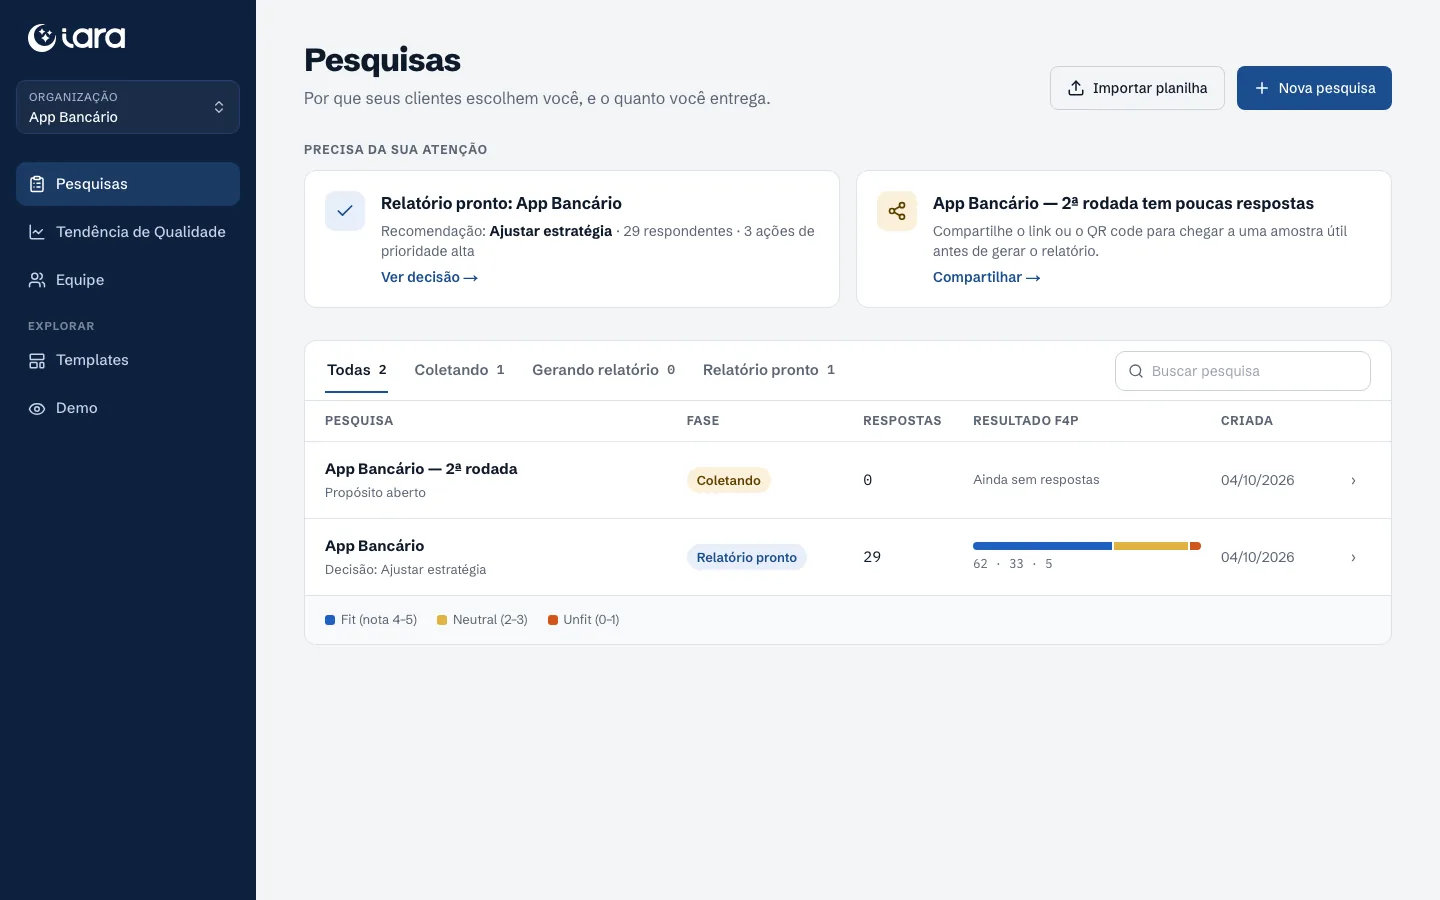Image resolution: width=1440 pixels, height=900 pixels.
Task: Go to Tendência de Qualidade
Action: click(x=128, y=232)
